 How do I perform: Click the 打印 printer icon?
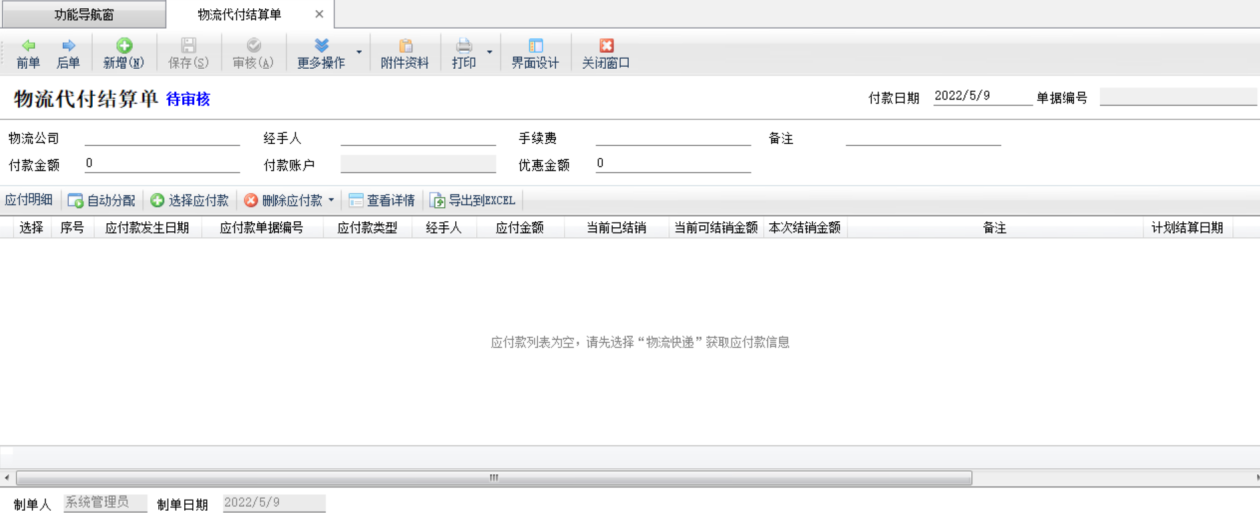pyautogui.click(x=464, y=46)
